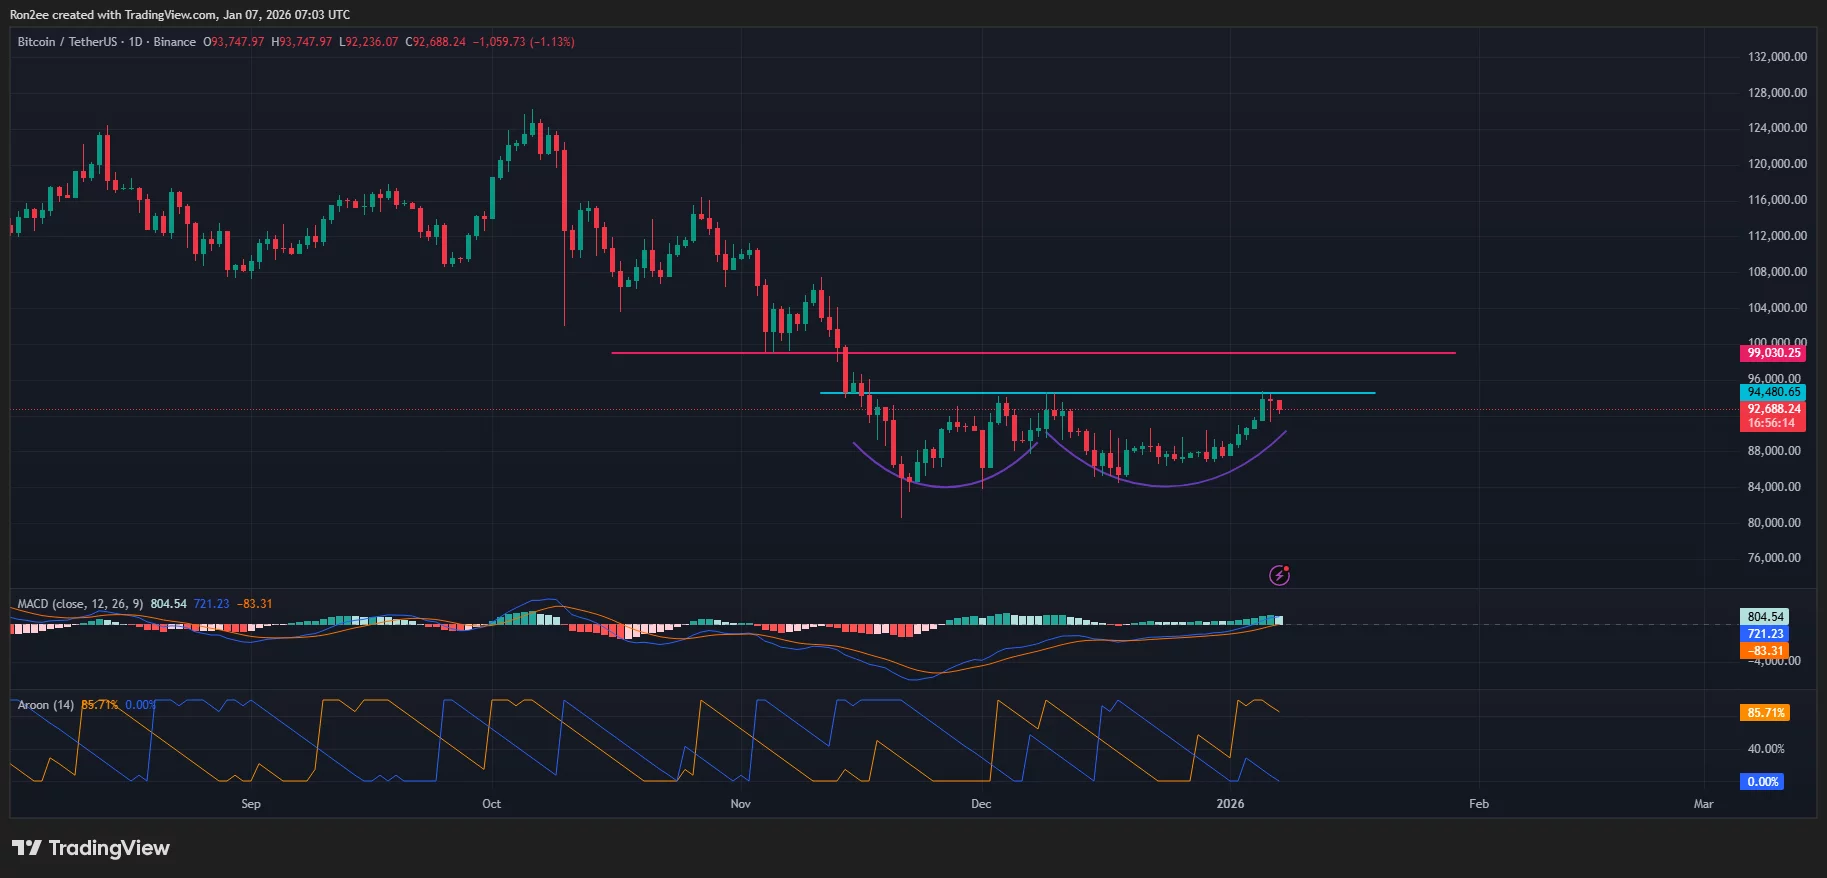Click the purple lightning bolt event icon
This screenshot has height=878, width=1827.
point(1279,575)
